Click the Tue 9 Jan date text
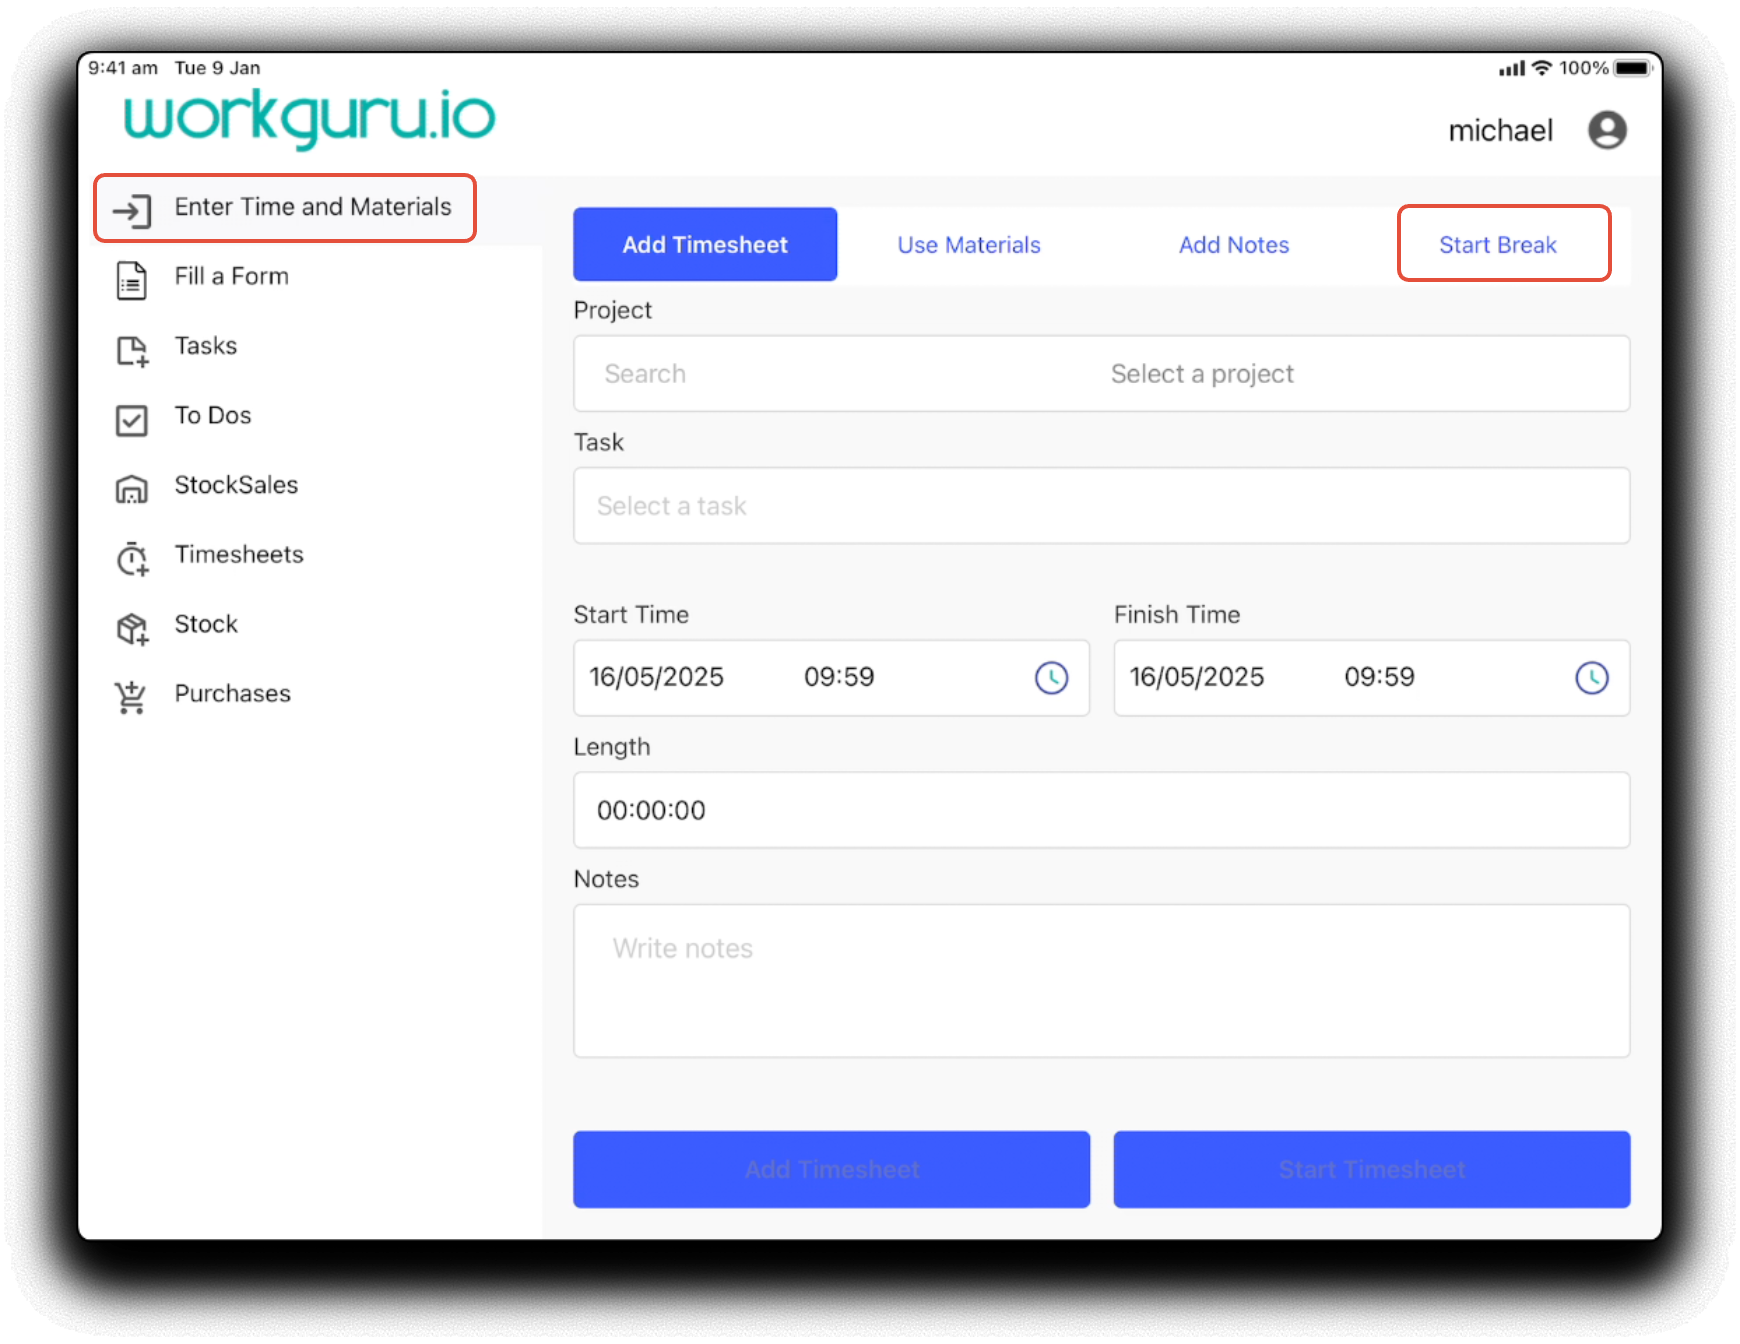This screenshot has height=1344, width=1740. click(217, 68)
